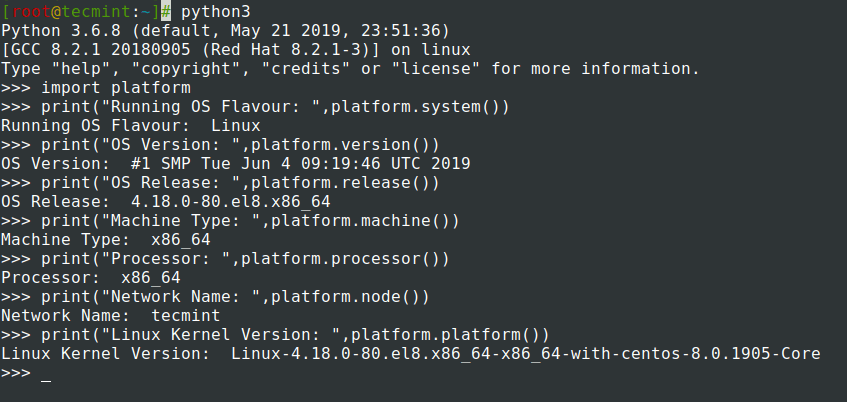The width and height of the screenshot is (847, 402).
Task: Click the "Running OS Flavour: Linux" output
Action: 130,126
